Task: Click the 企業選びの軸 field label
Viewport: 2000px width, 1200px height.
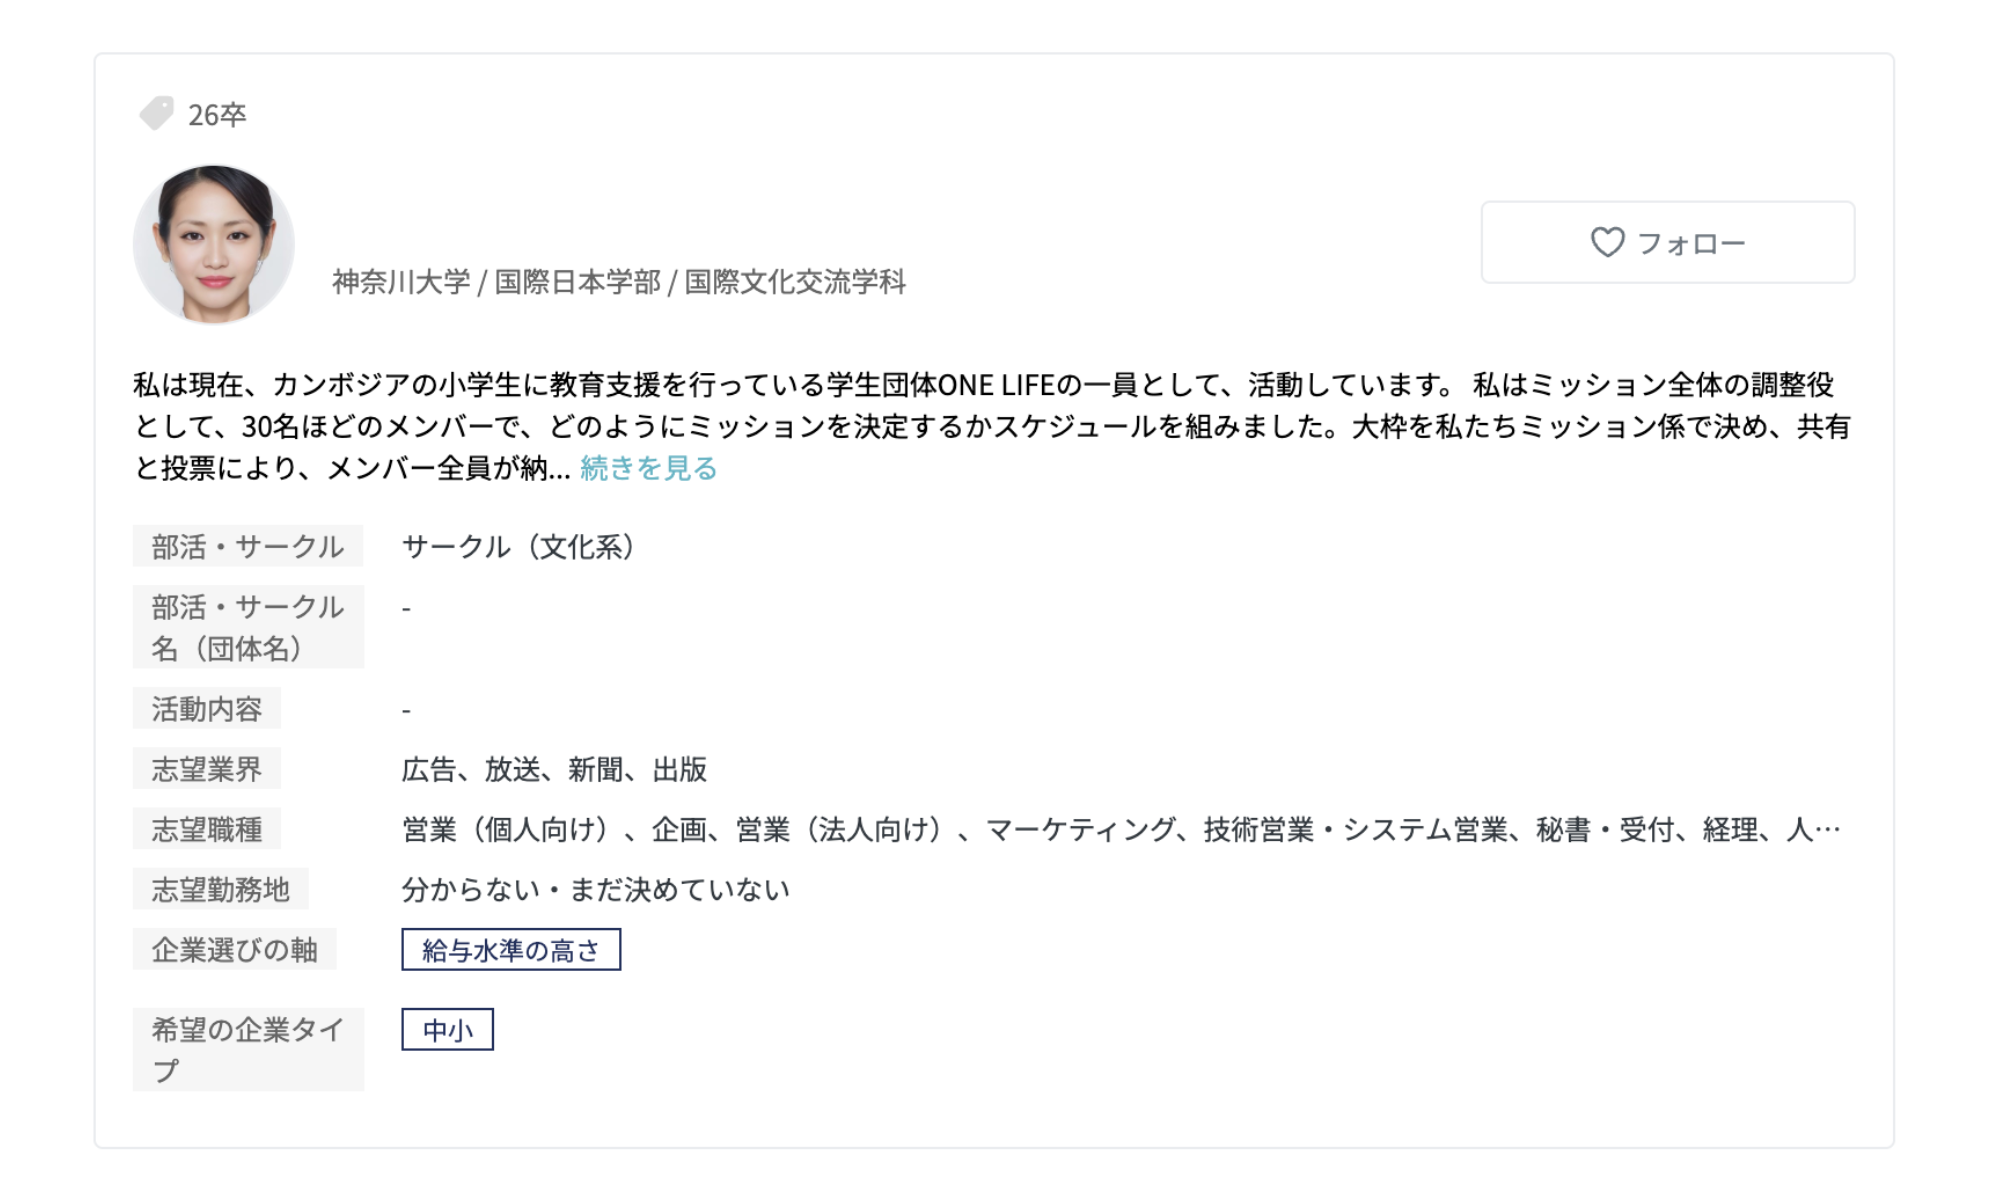Action: (x=234, y=950)
